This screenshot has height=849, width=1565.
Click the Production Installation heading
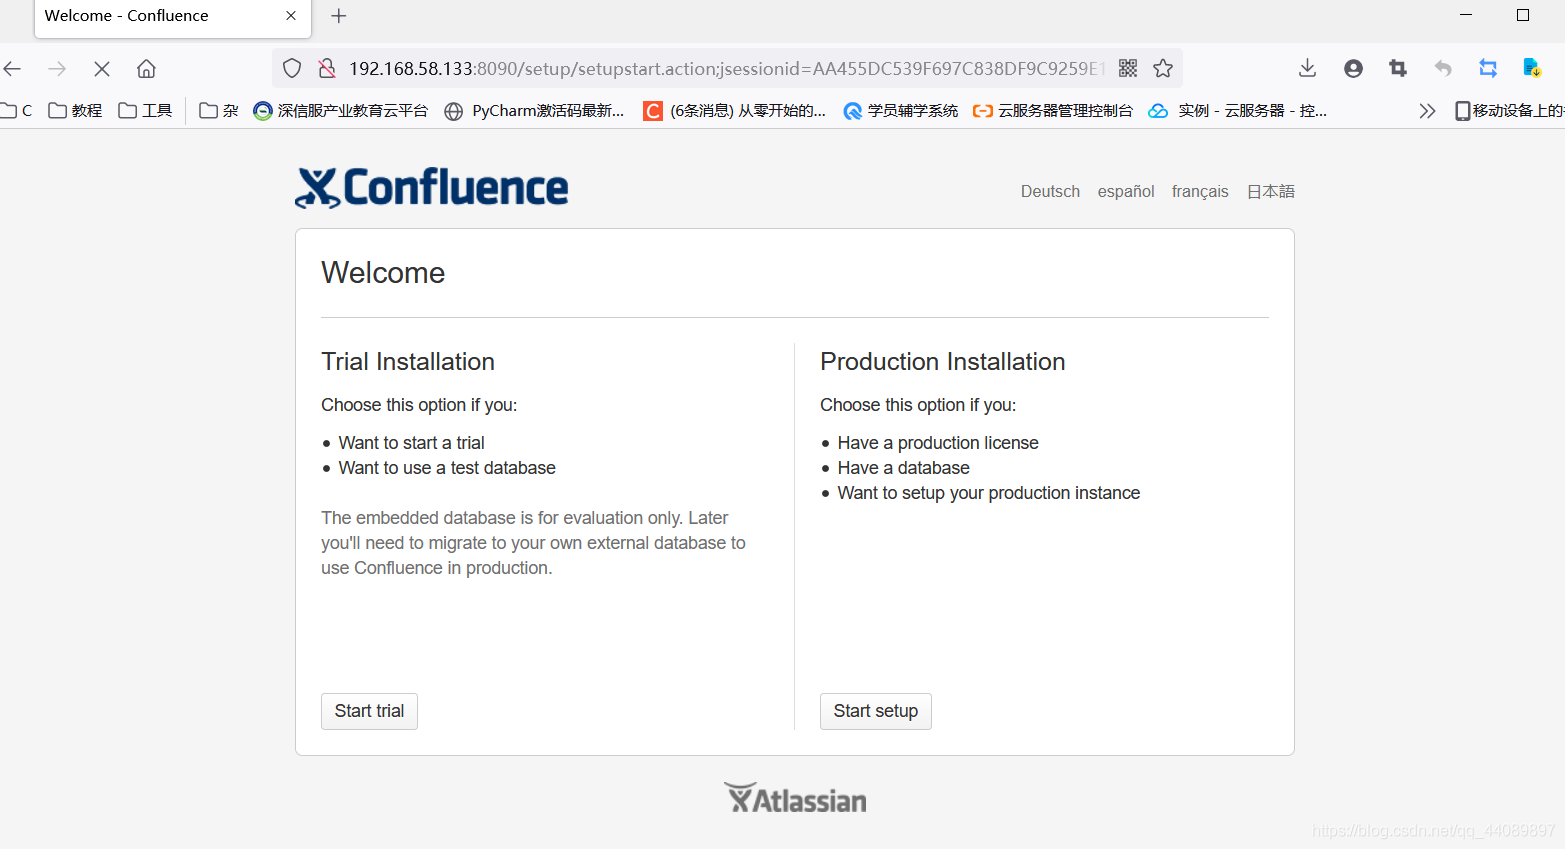943,361
